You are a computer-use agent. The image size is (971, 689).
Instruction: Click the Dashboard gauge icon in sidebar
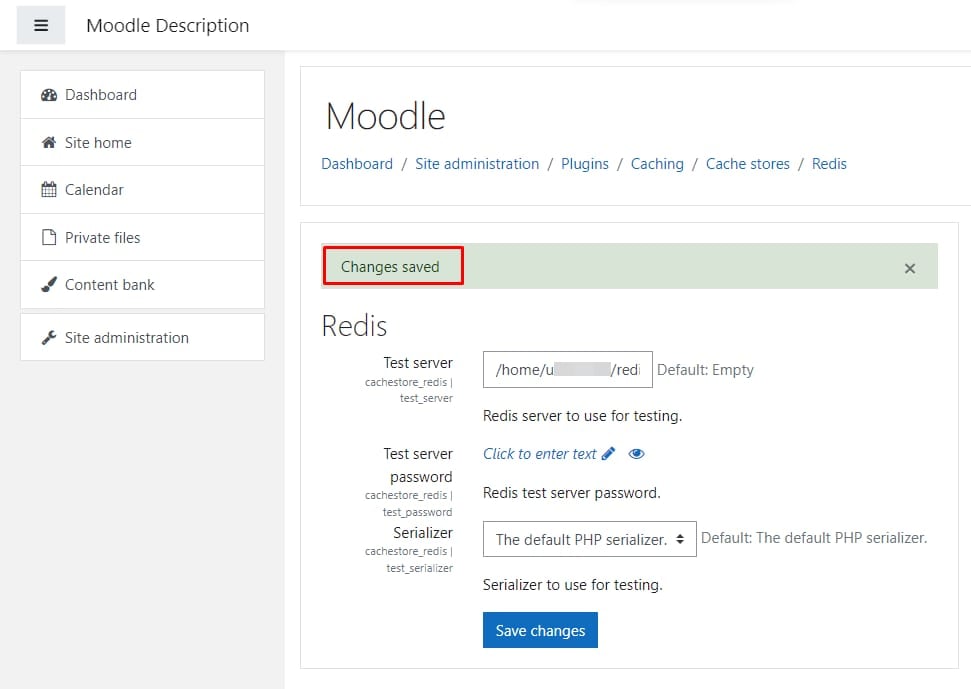pos(49,95)
